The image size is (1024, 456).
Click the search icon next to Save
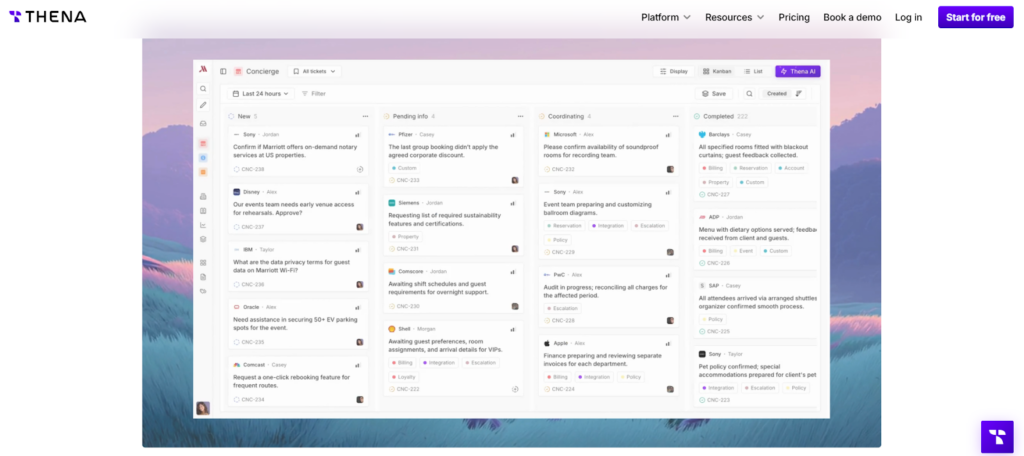tap(749, 93)
